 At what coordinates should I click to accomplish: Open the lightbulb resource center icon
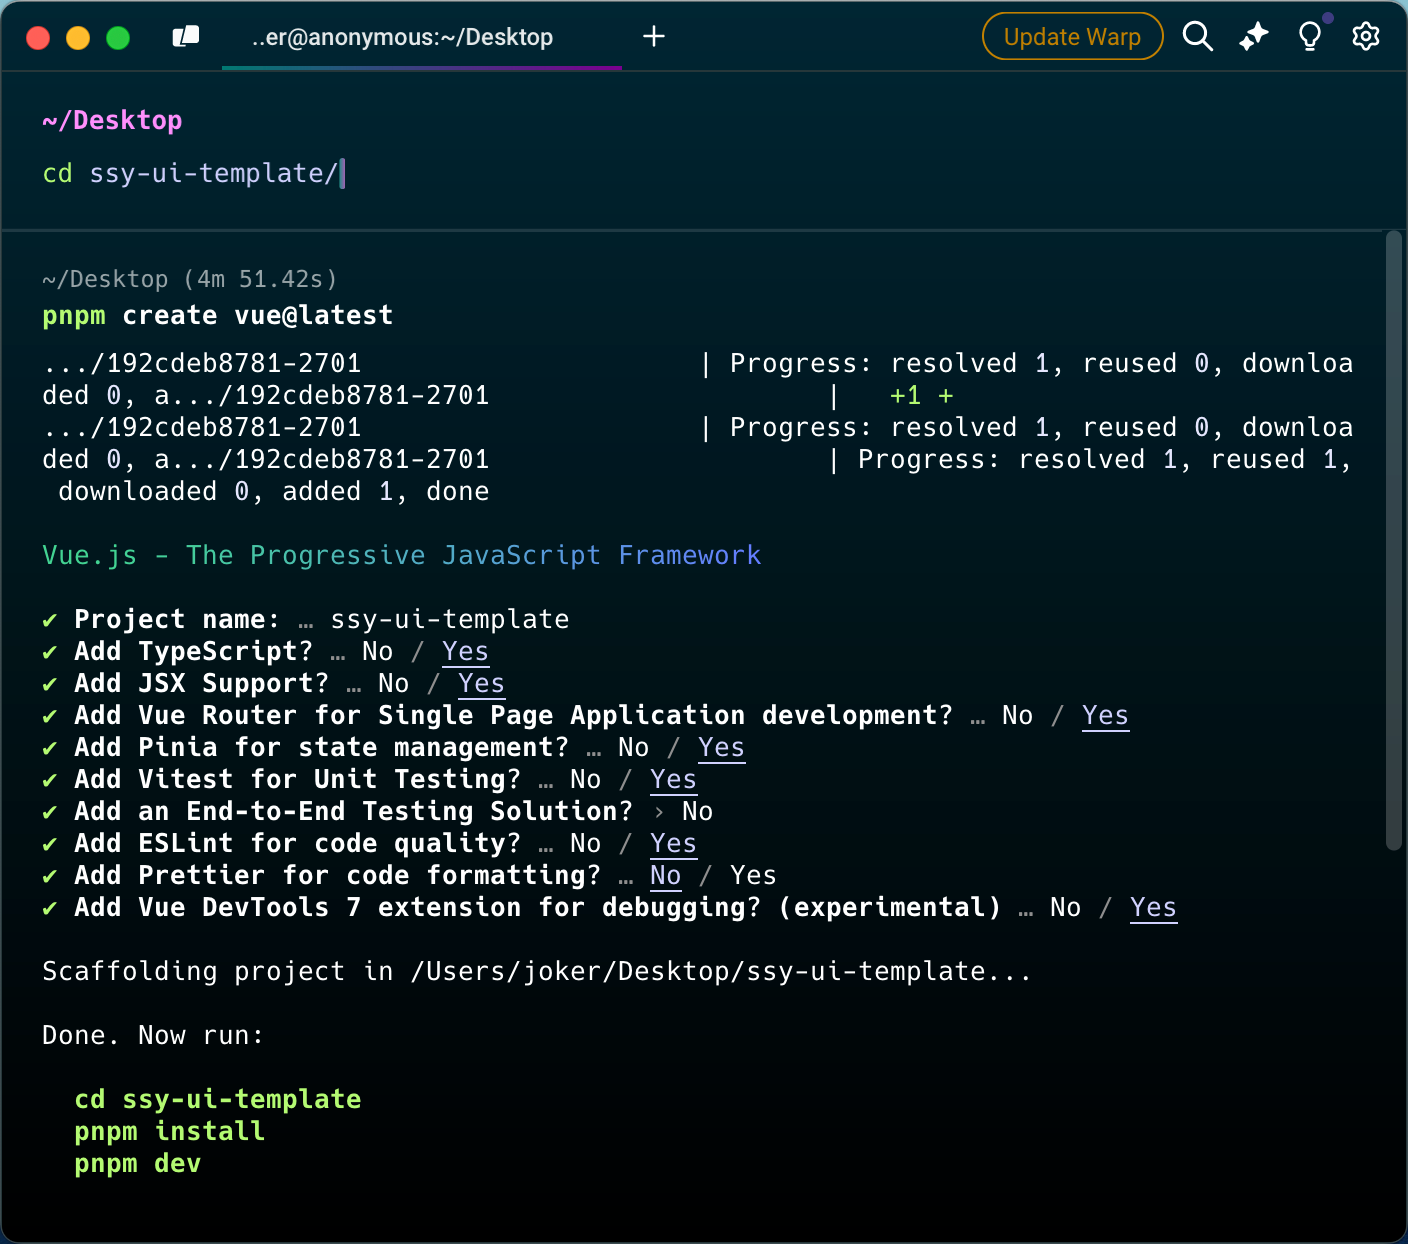1310,37
